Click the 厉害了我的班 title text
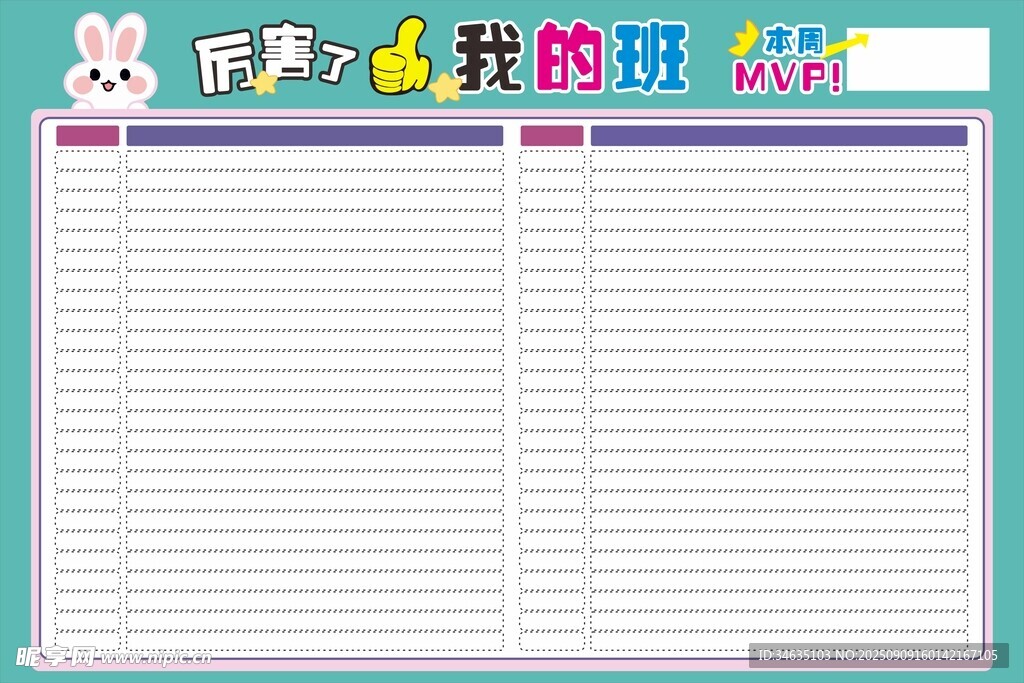The height and width of the screenshot is (683, 1024). click(x=440, y=58)
